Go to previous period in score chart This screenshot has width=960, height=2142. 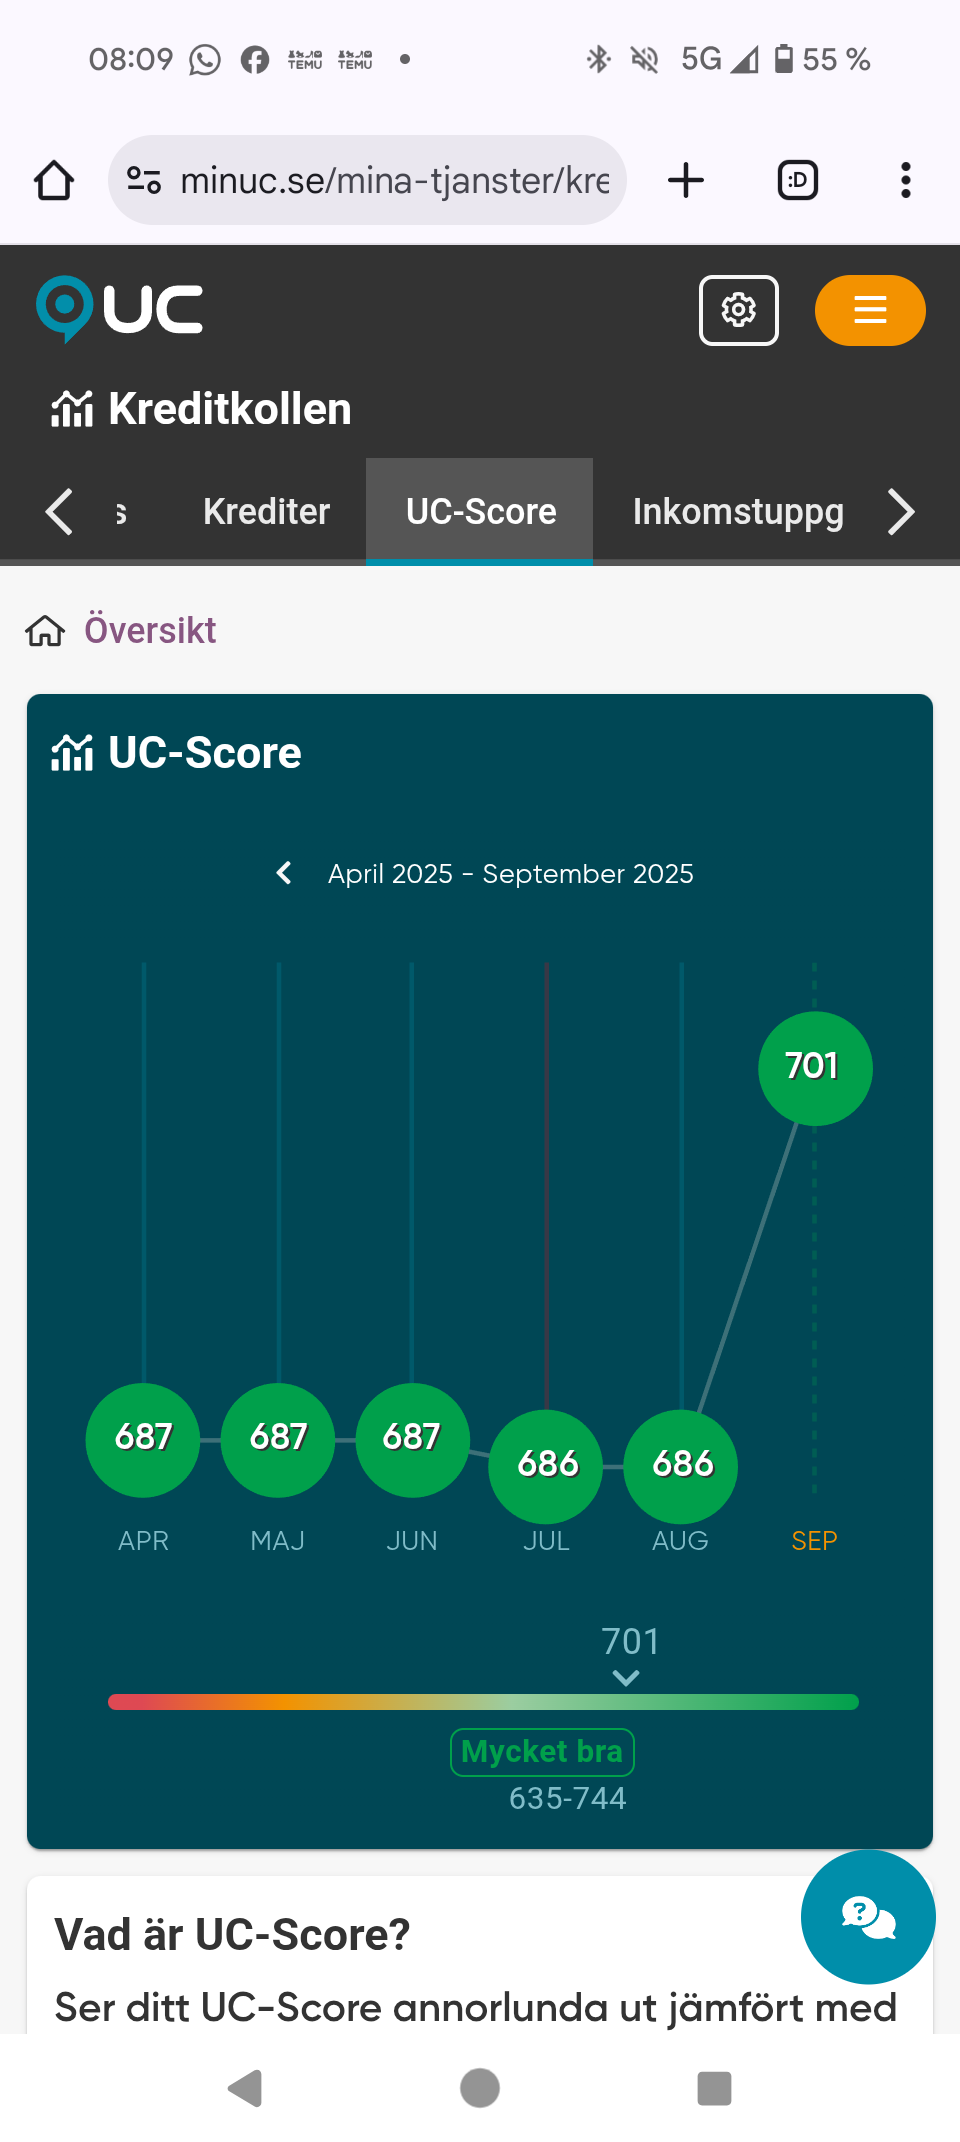pyautogui.click(x=285, y=873)
